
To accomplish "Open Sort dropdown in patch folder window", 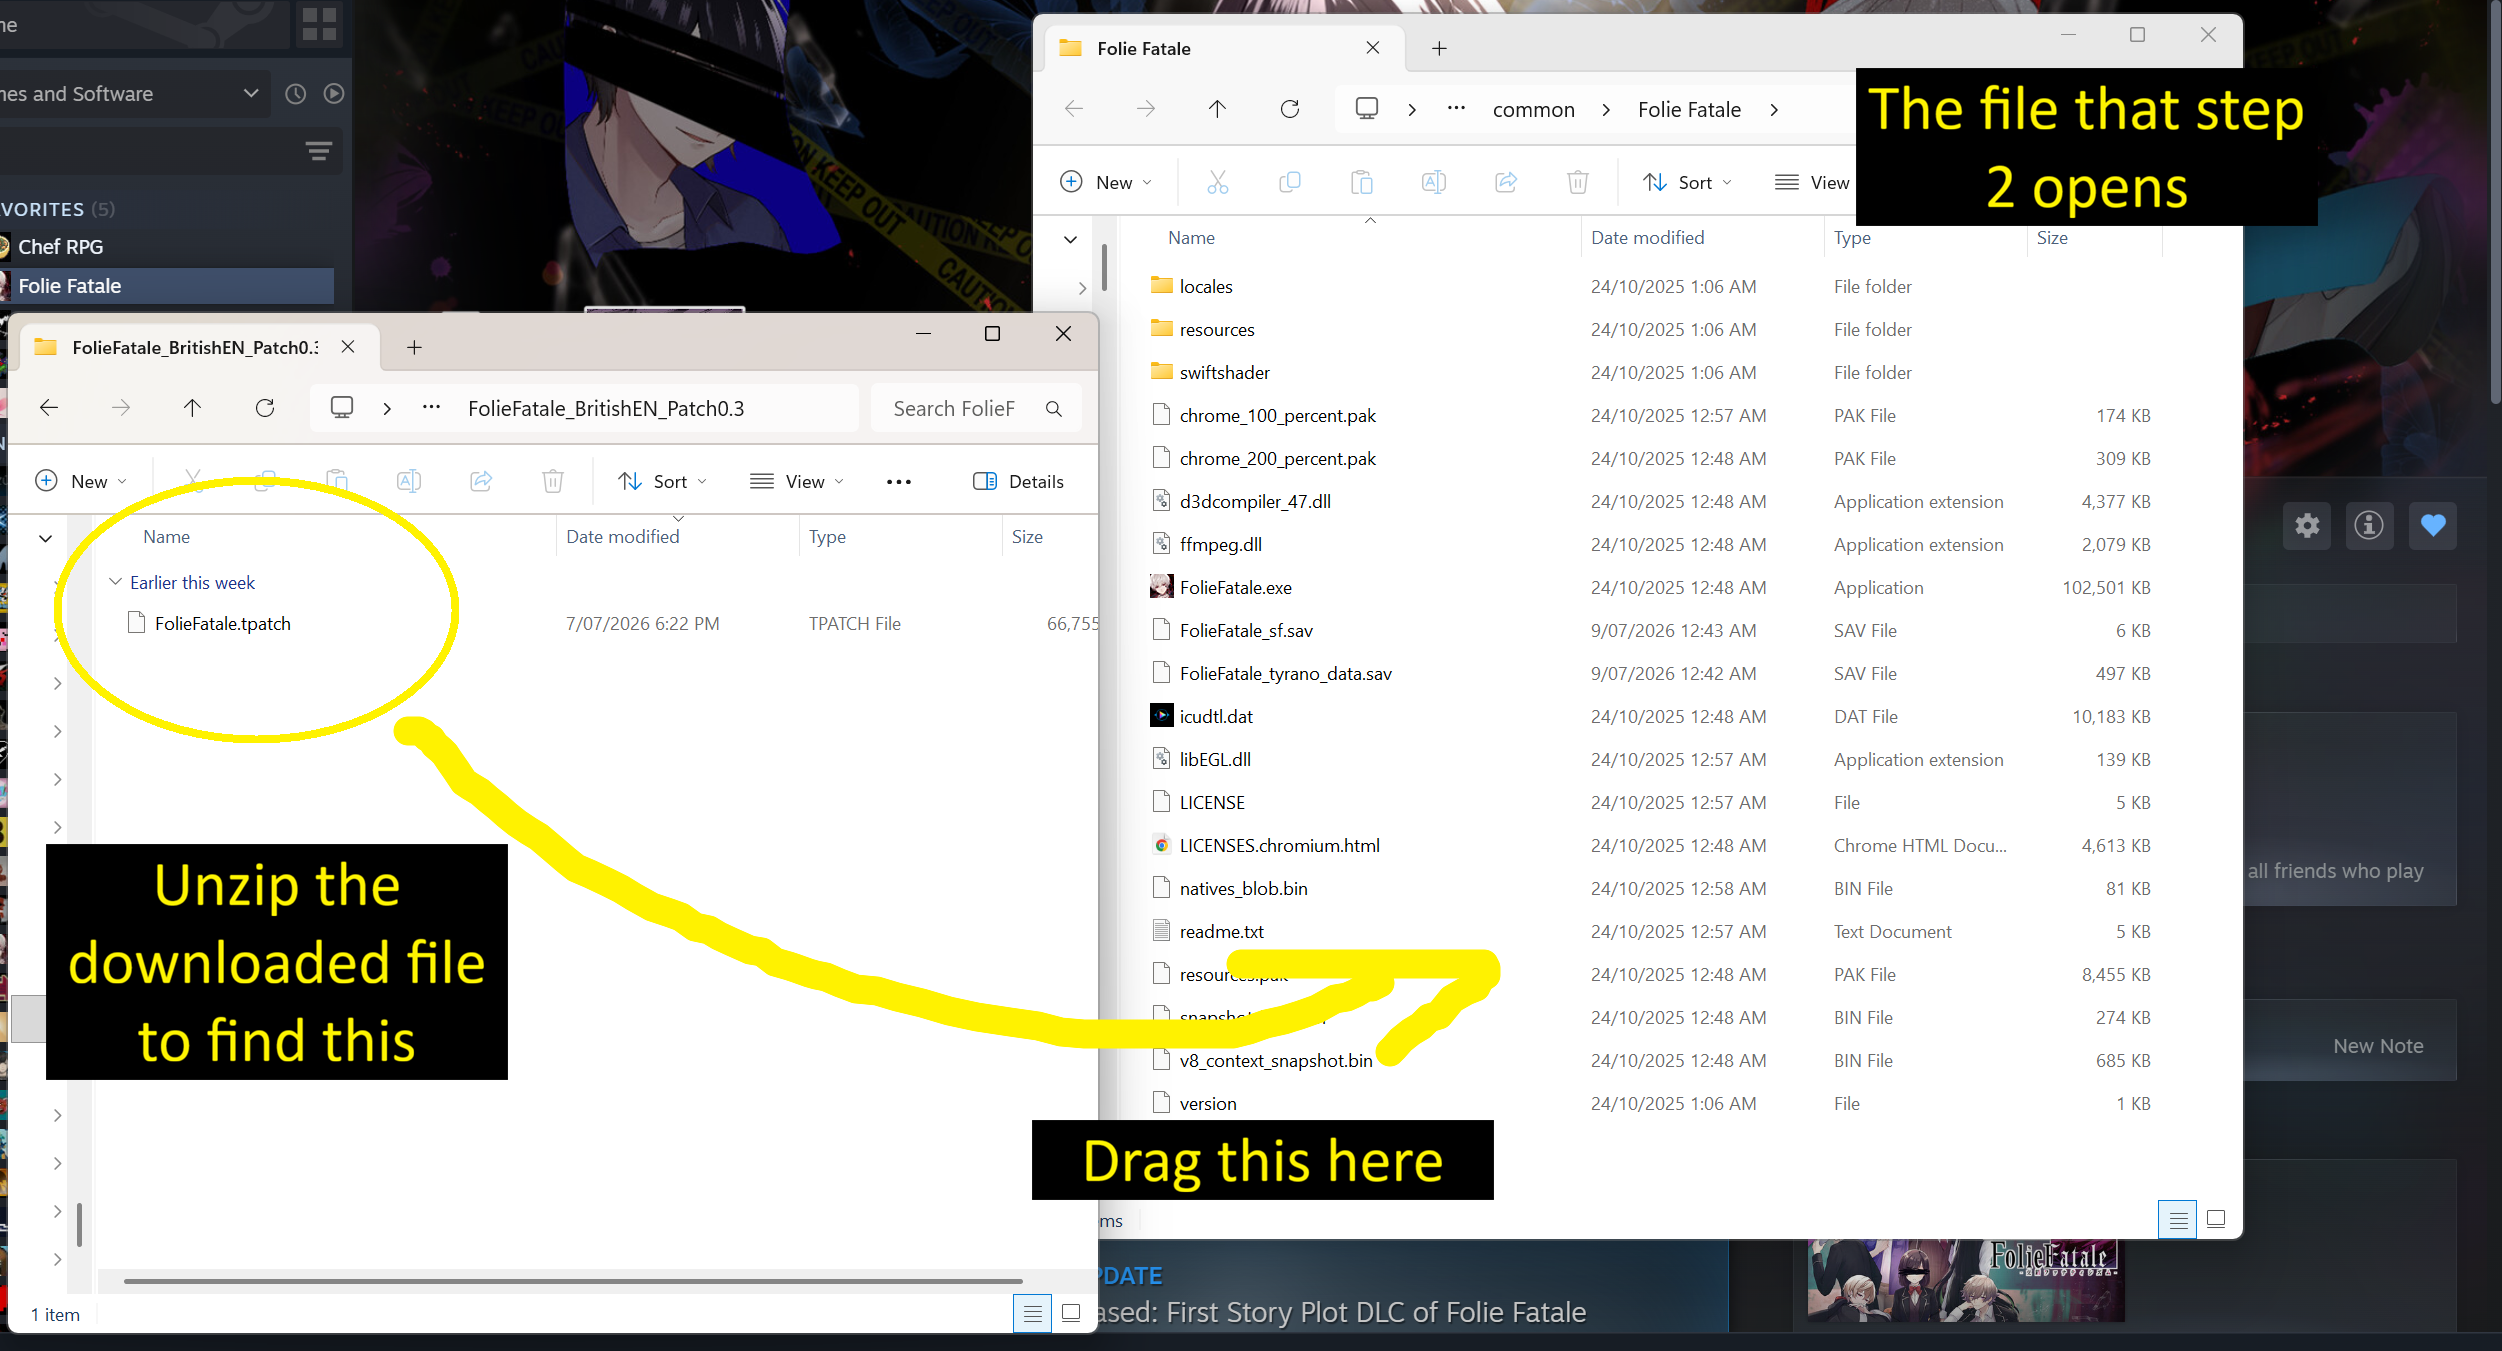I will coord(663,482).
